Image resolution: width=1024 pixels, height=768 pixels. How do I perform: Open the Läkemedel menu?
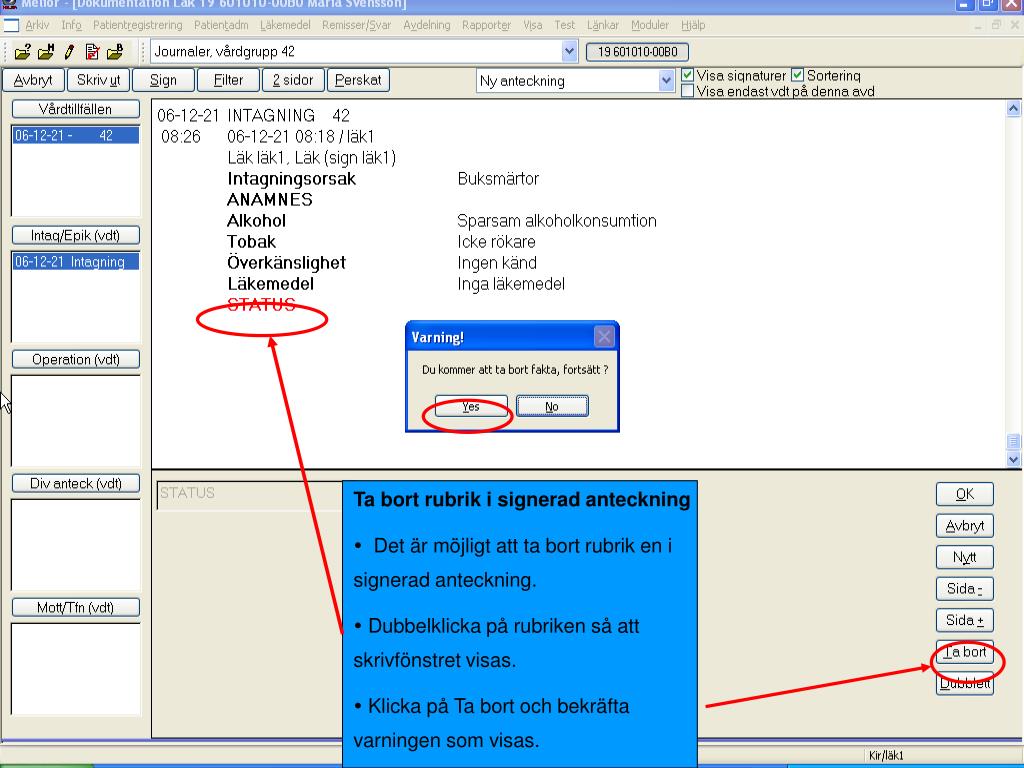[285, 25]
